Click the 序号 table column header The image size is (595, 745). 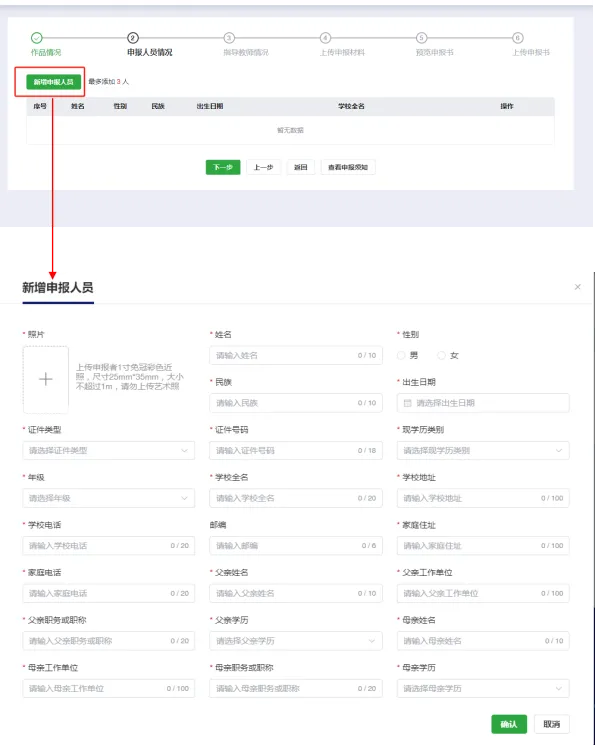click(40, 106)
